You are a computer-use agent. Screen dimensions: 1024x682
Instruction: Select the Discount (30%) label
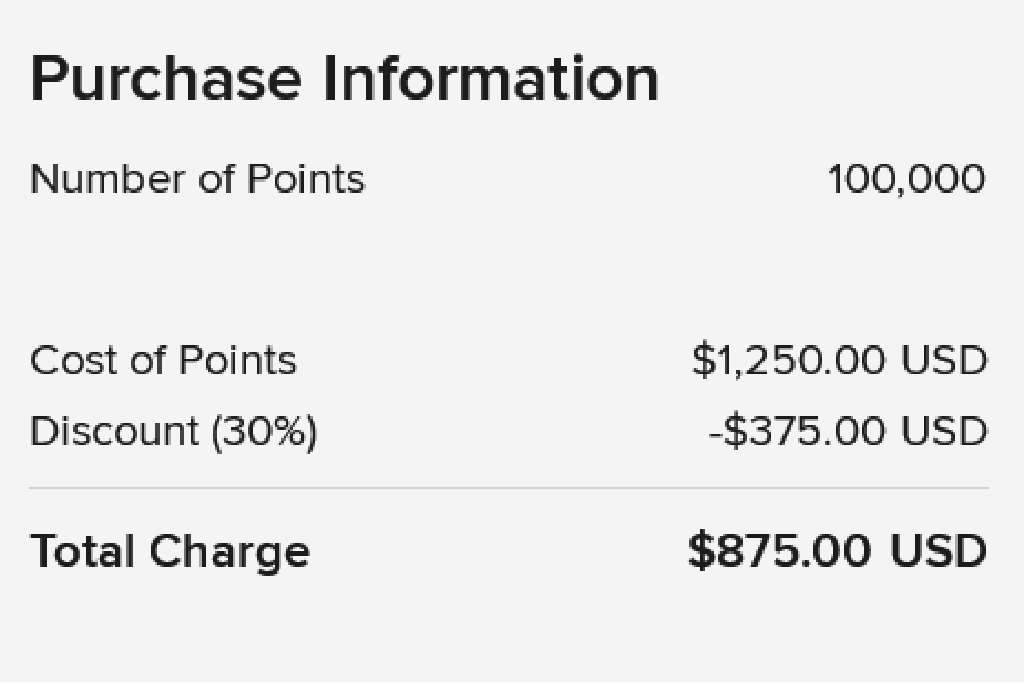(173, 432)
